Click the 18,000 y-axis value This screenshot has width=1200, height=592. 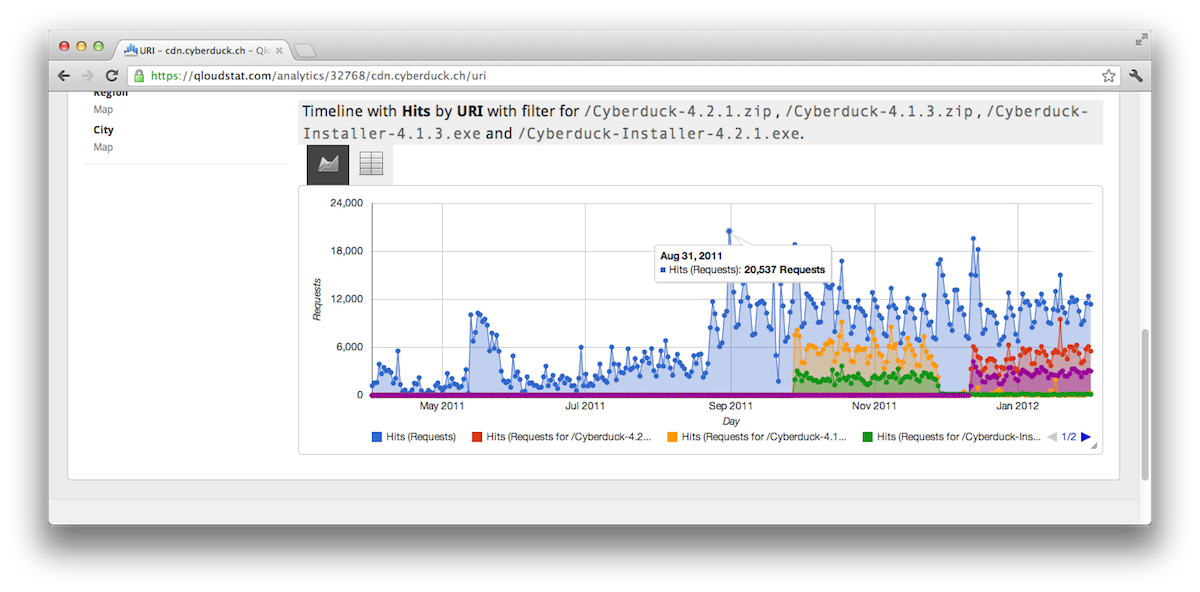(x=347, y=251)
